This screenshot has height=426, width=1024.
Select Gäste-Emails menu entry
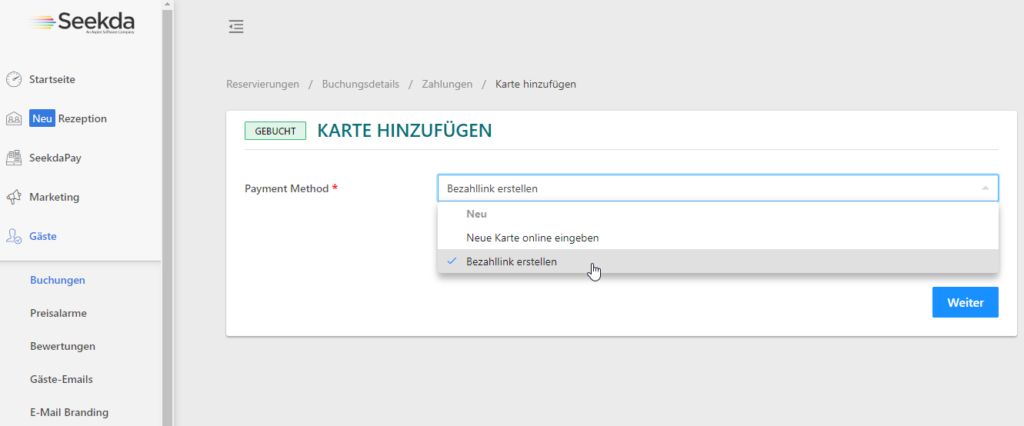tap(64, 379)
